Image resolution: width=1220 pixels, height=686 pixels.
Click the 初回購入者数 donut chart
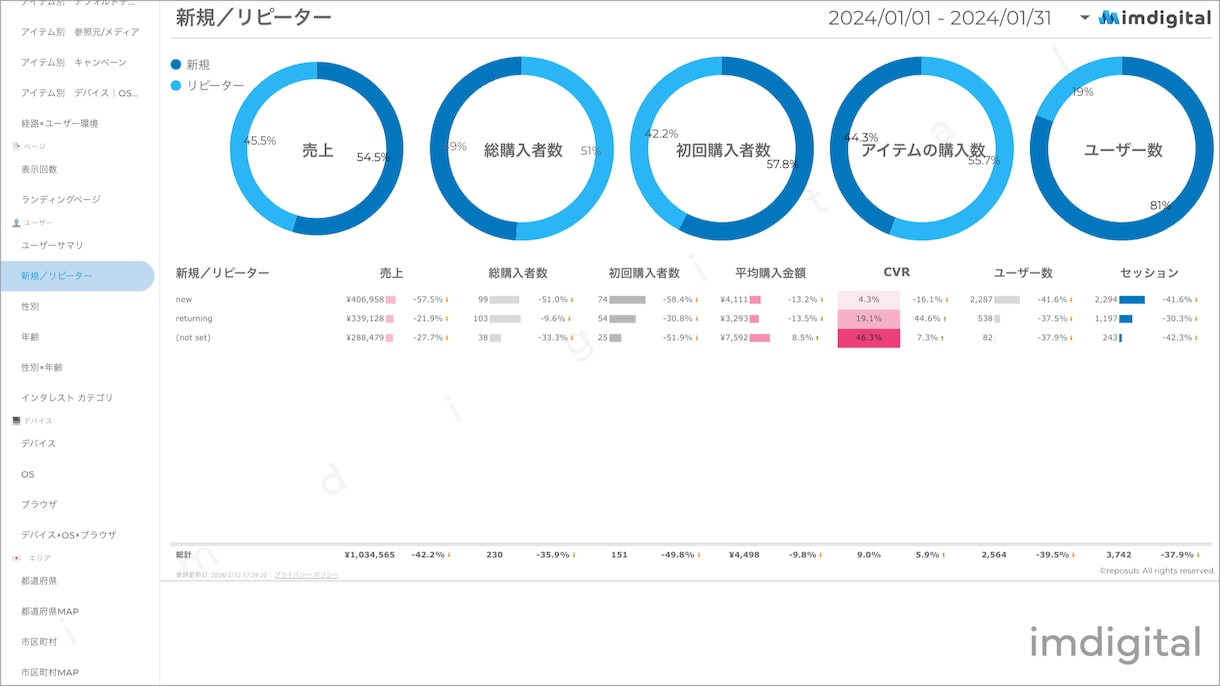click(x=722, y=149)
